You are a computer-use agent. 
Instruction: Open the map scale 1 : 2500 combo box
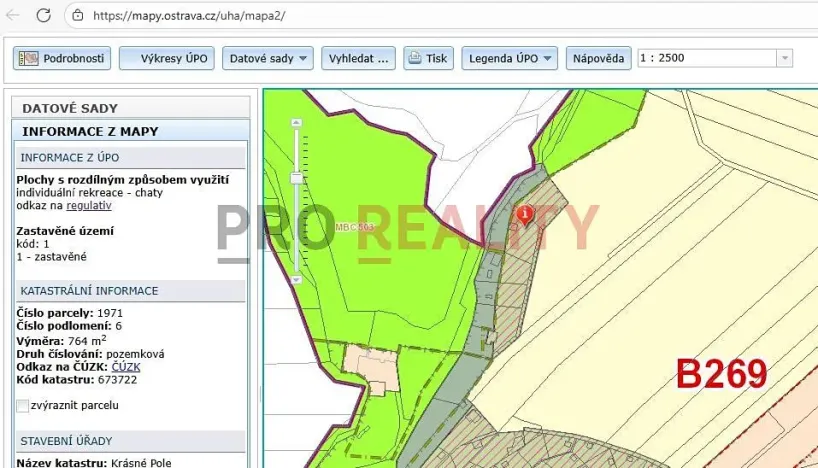point(714,58)
